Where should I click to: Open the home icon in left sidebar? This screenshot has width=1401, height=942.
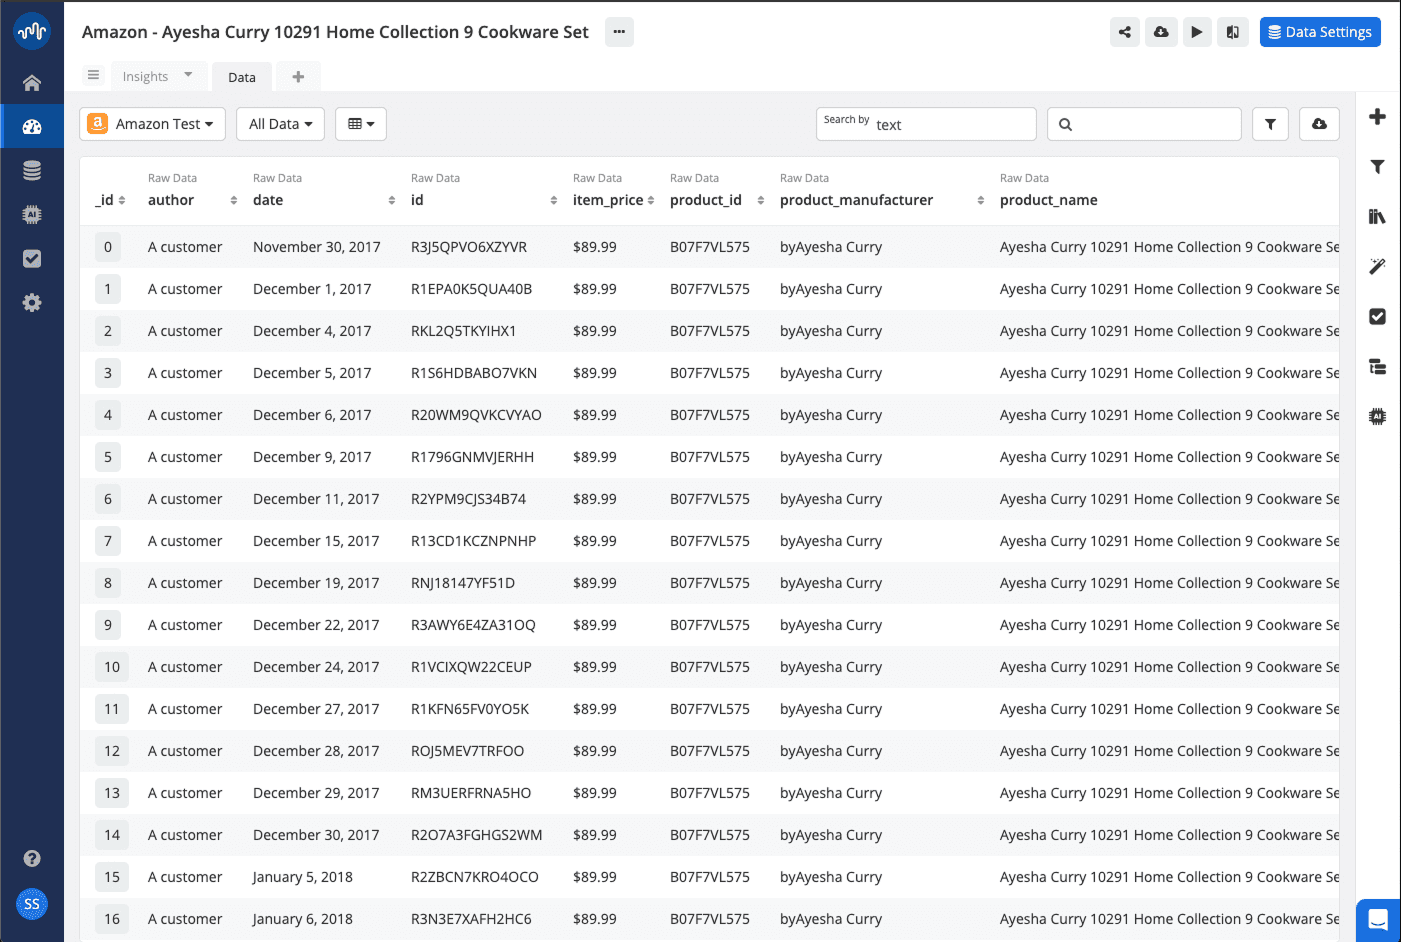coord(32,82)
